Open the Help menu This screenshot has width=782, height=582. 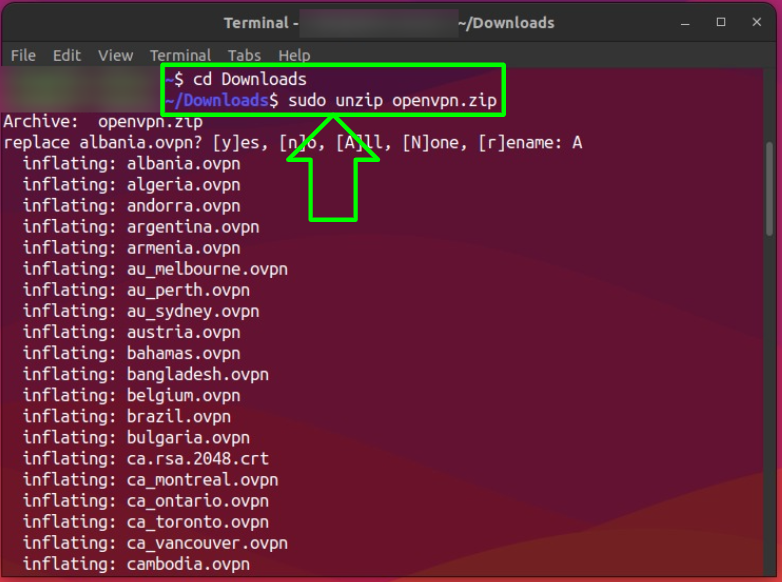tap(294, 55)
